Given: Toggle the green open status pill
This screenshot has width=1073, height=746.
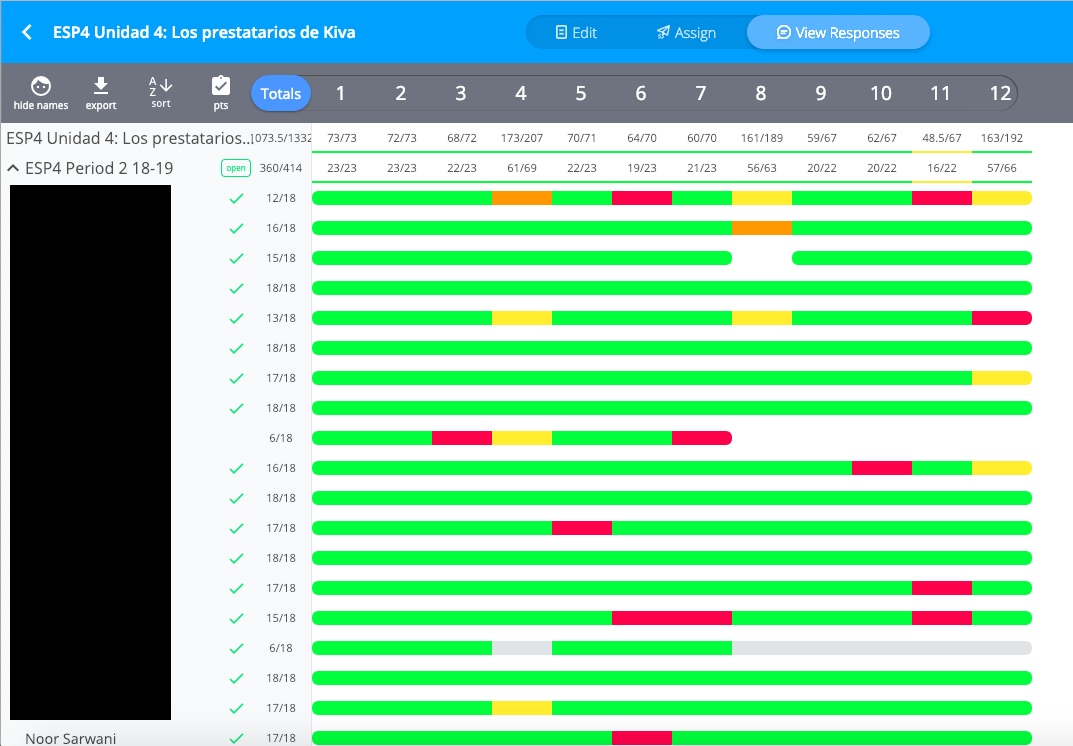Looking at the screenshot, I should [235, 168].
